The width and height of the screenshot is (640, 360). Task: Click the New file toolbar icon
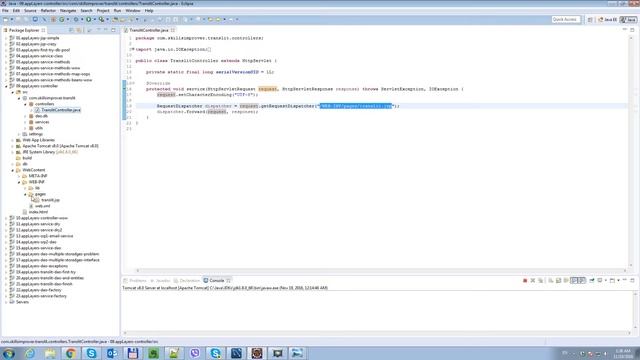tap(6, 19)
